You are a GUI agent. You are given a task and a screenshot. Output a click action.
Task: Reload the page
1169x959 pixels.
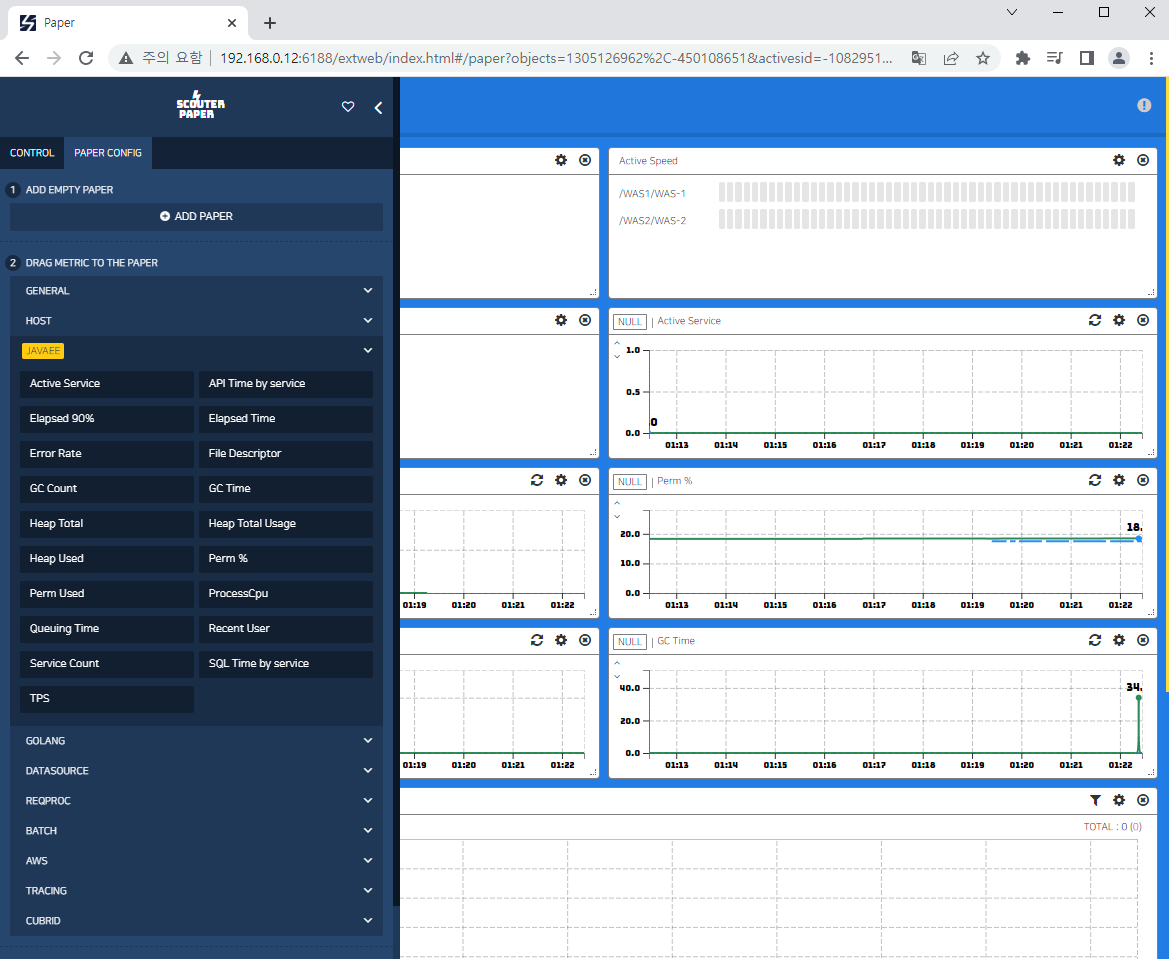coord(86,58)
